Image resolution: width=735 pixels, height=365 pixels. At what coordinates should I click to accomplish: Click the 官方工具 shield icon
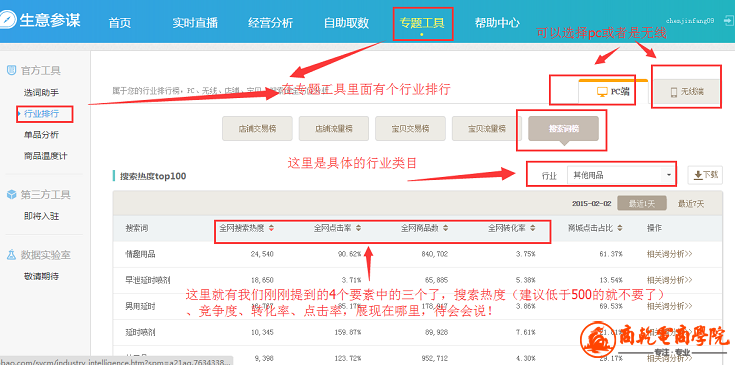(11, 71)
